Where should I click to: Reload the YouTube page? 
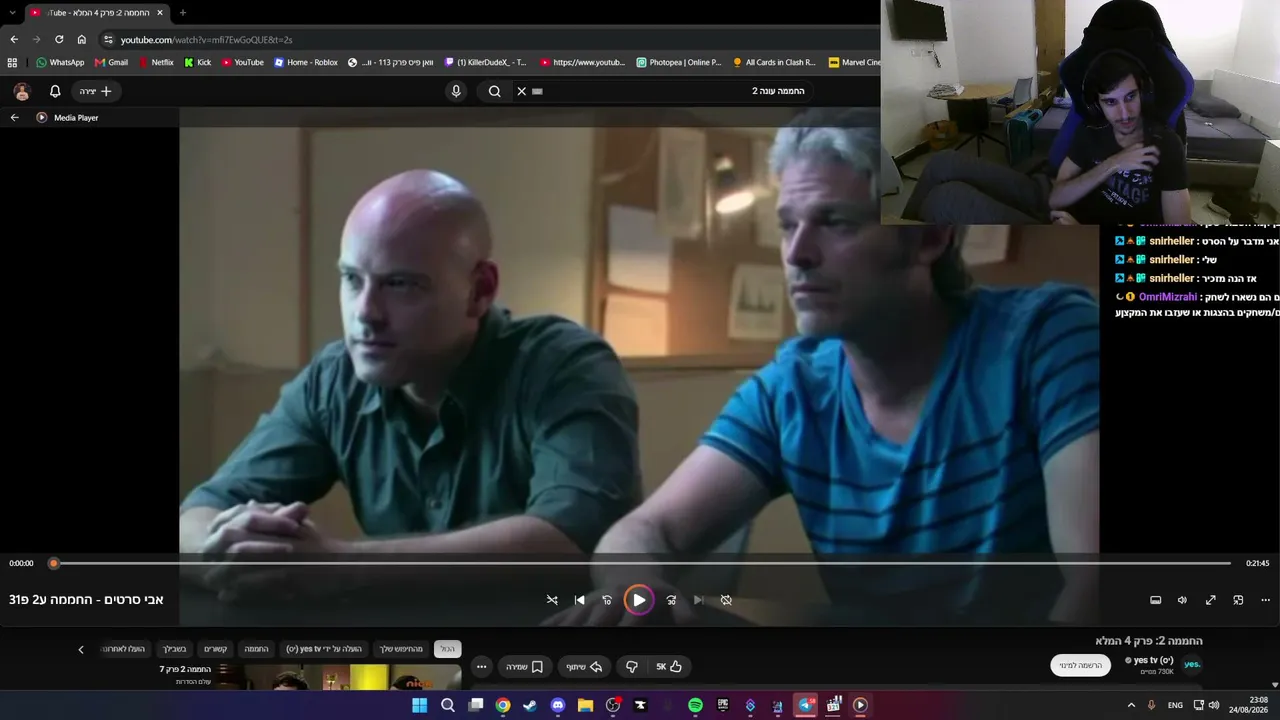point(59,39)
